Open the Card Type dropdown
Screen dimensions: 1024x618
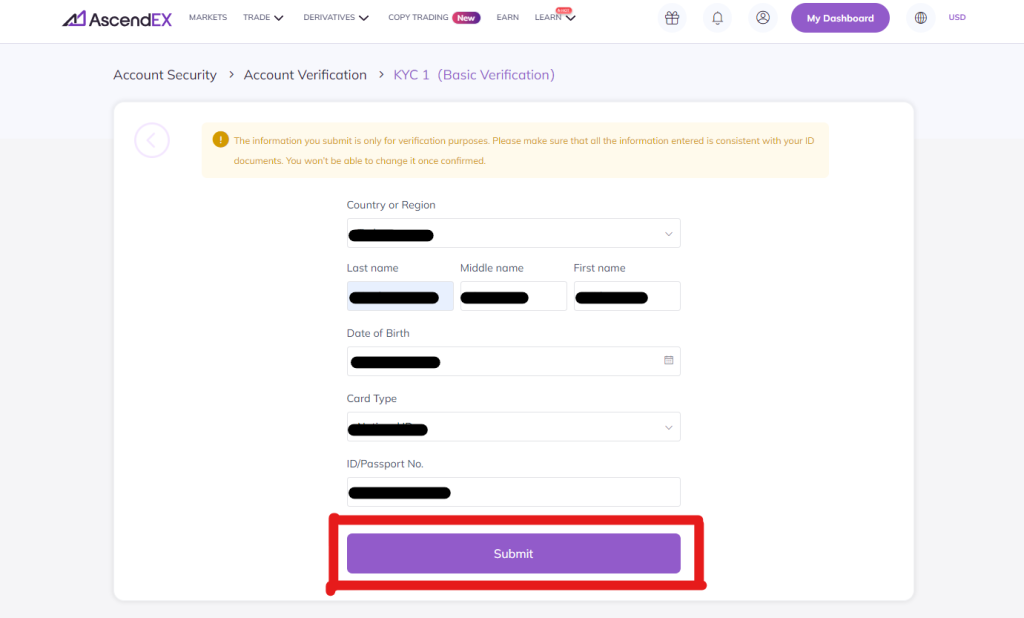(668, 427)
